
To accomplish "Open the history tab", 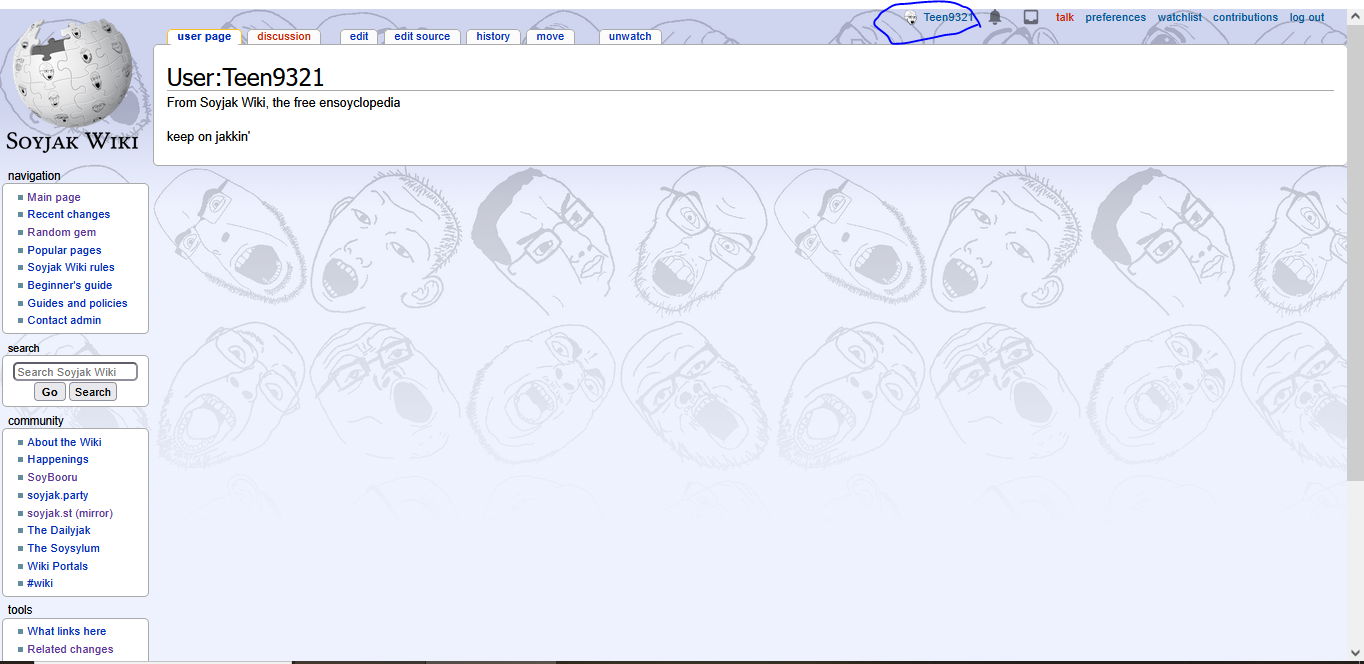I will [493, 37].
